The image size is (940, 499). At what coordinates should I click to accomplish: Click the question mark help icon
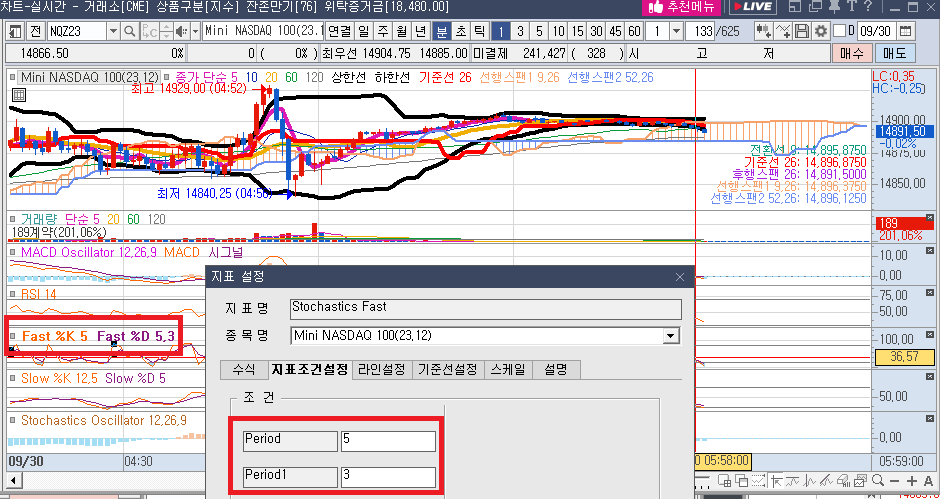tap(869, 7)
